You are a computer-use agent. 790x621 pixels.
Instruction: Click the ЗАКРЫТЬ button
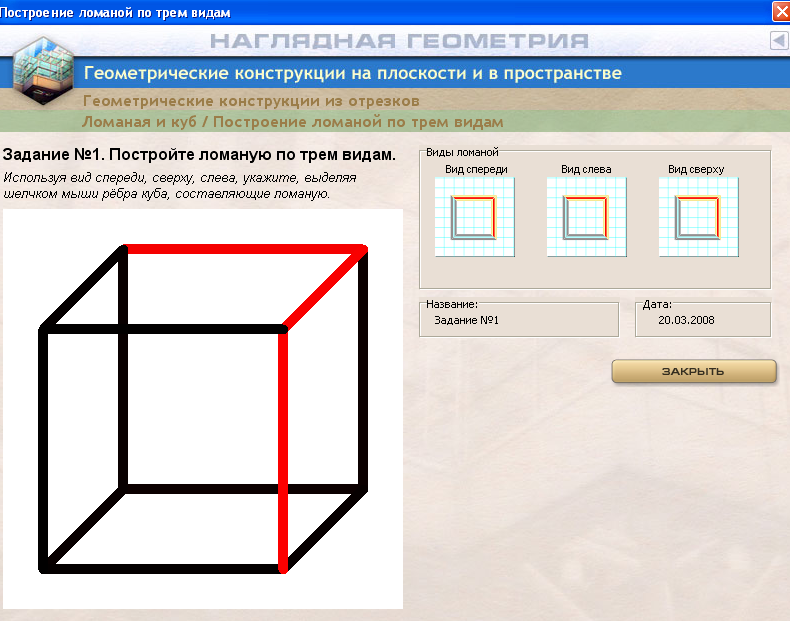pos(694,371)
